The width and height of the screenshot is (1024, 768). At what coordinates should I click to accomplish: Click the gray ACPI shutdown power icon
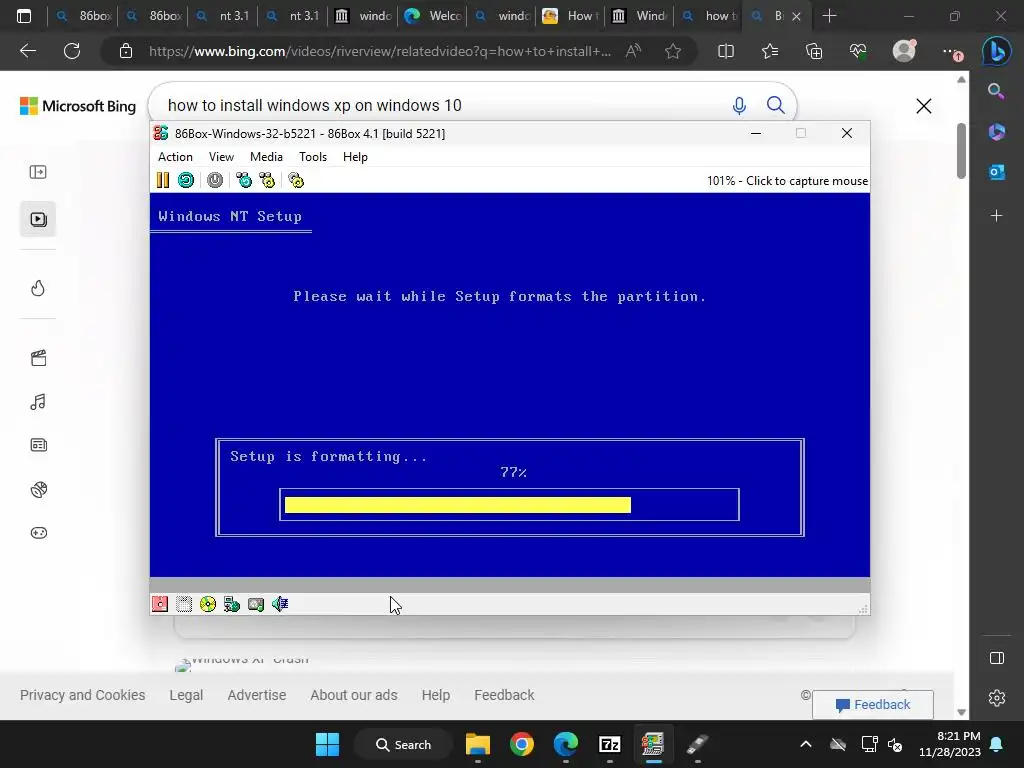215,180
